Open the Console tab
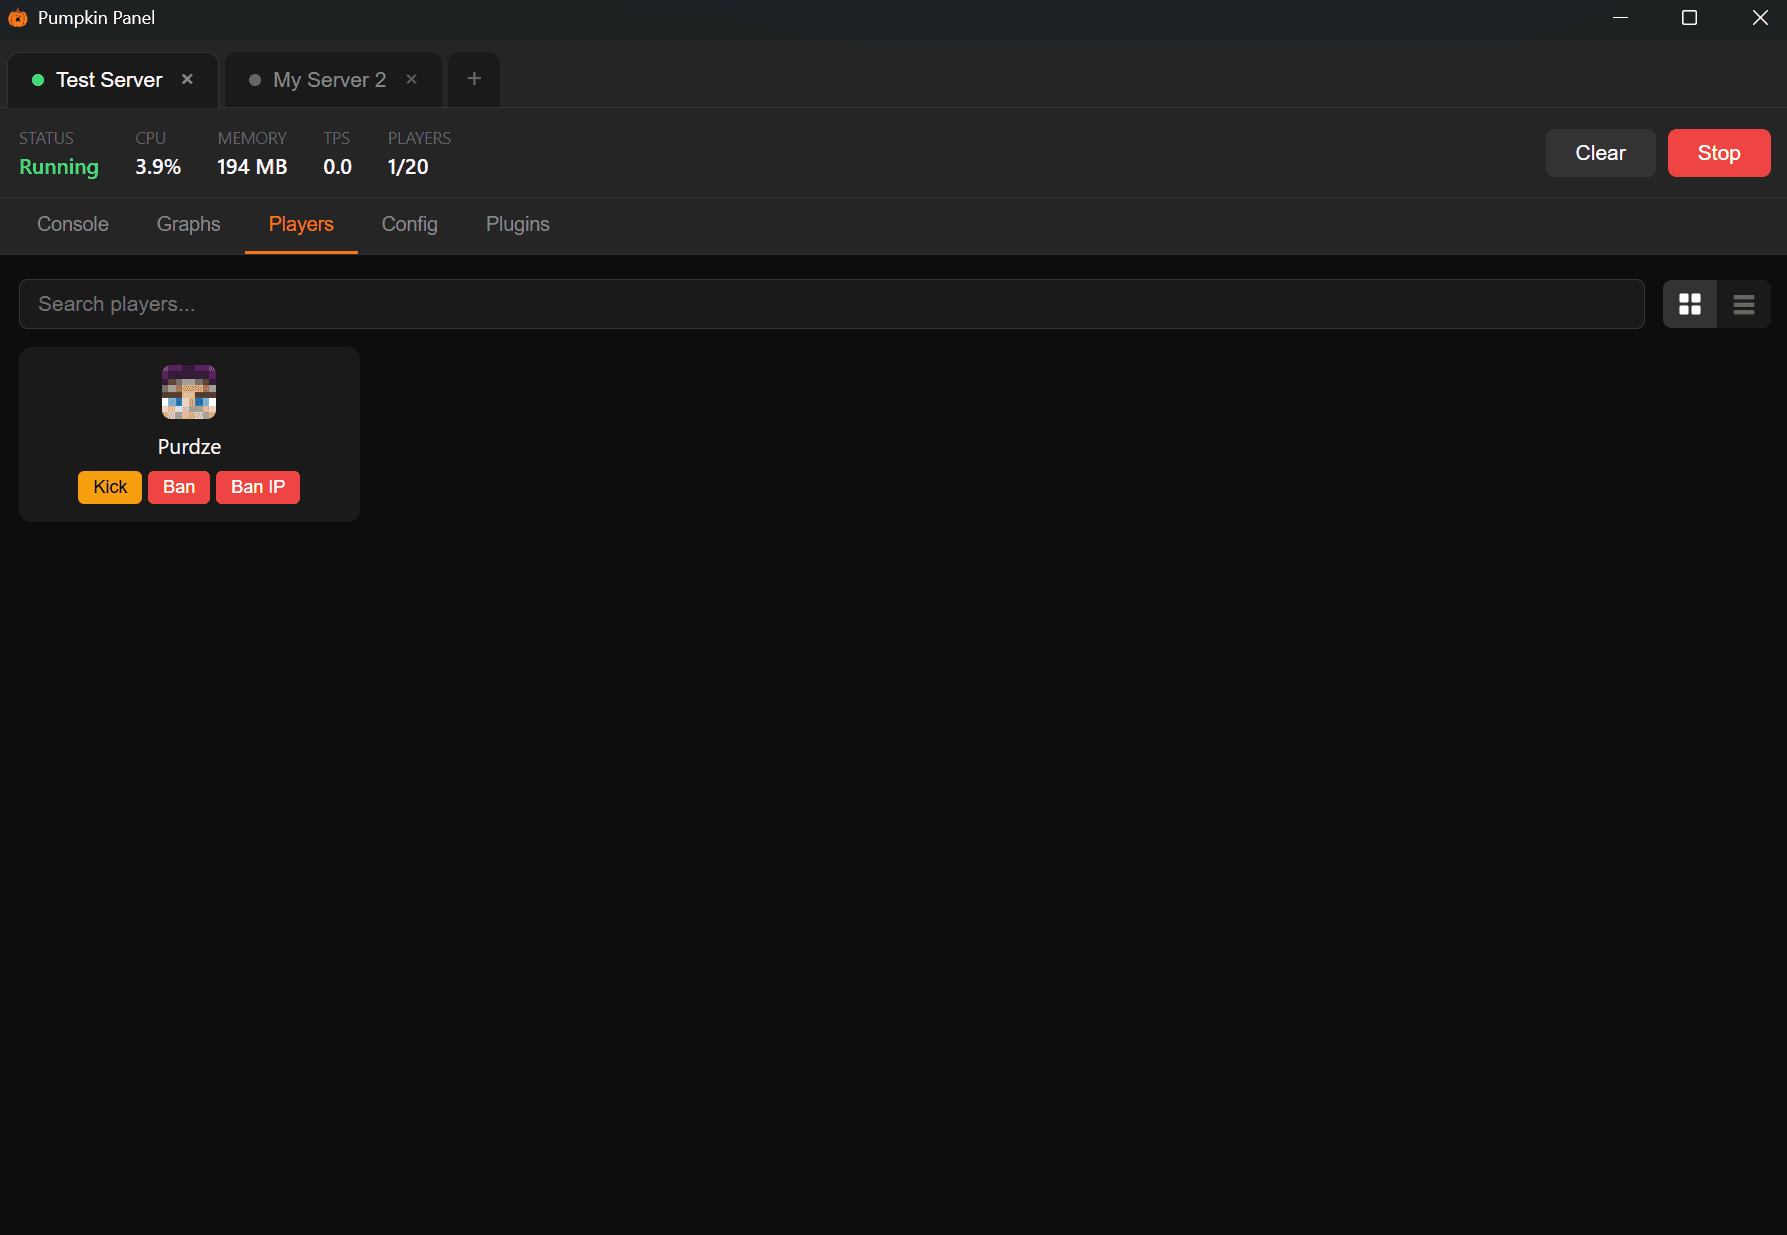1787x1235 pixels. pos(72,224)
